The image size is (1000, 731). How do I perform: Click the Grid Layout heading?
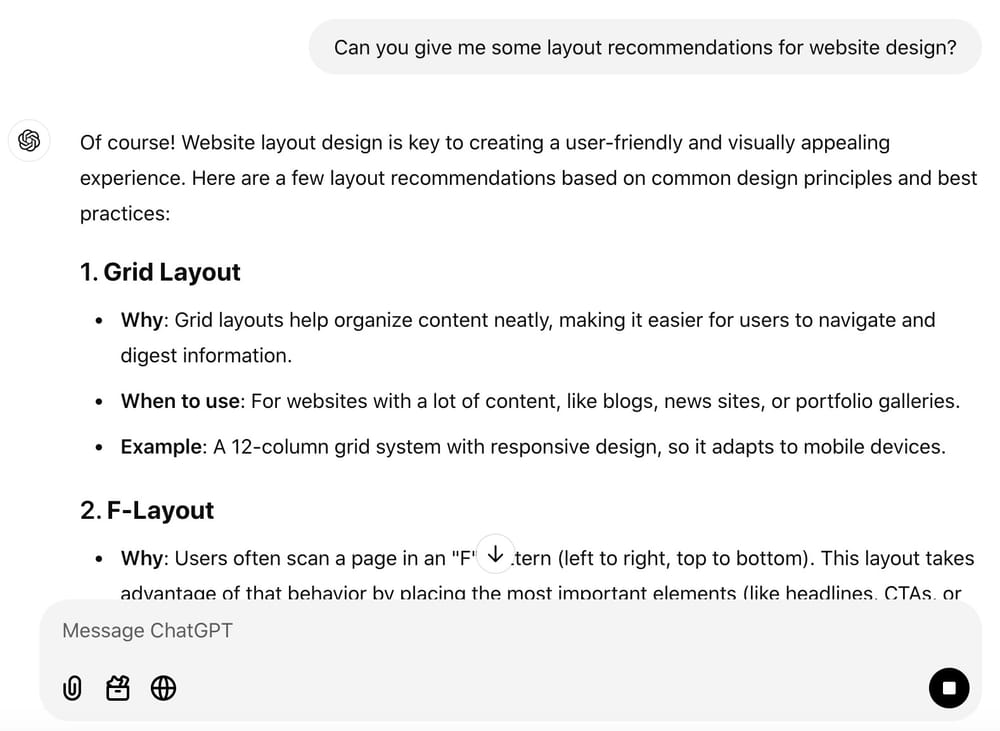(159, 272)
